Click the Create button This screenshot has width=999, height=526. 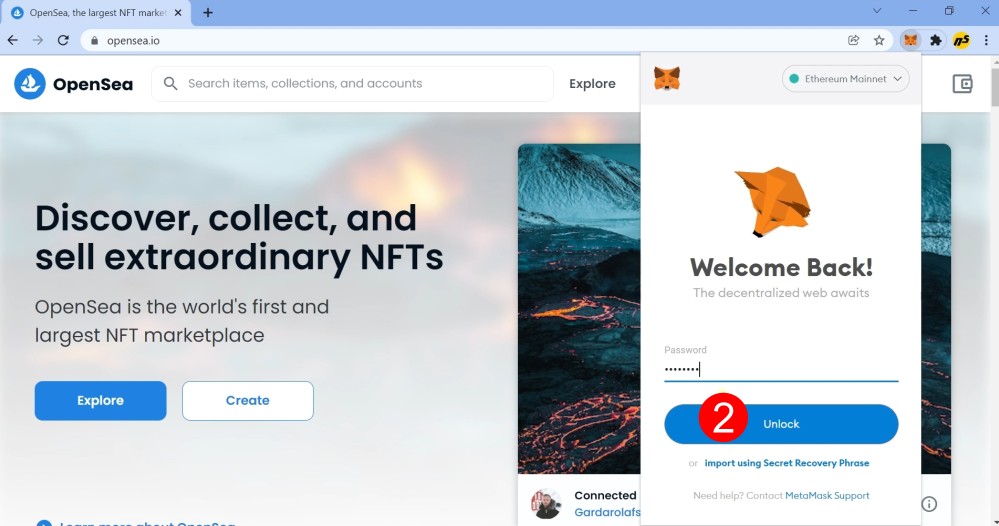tap(248, 401)
